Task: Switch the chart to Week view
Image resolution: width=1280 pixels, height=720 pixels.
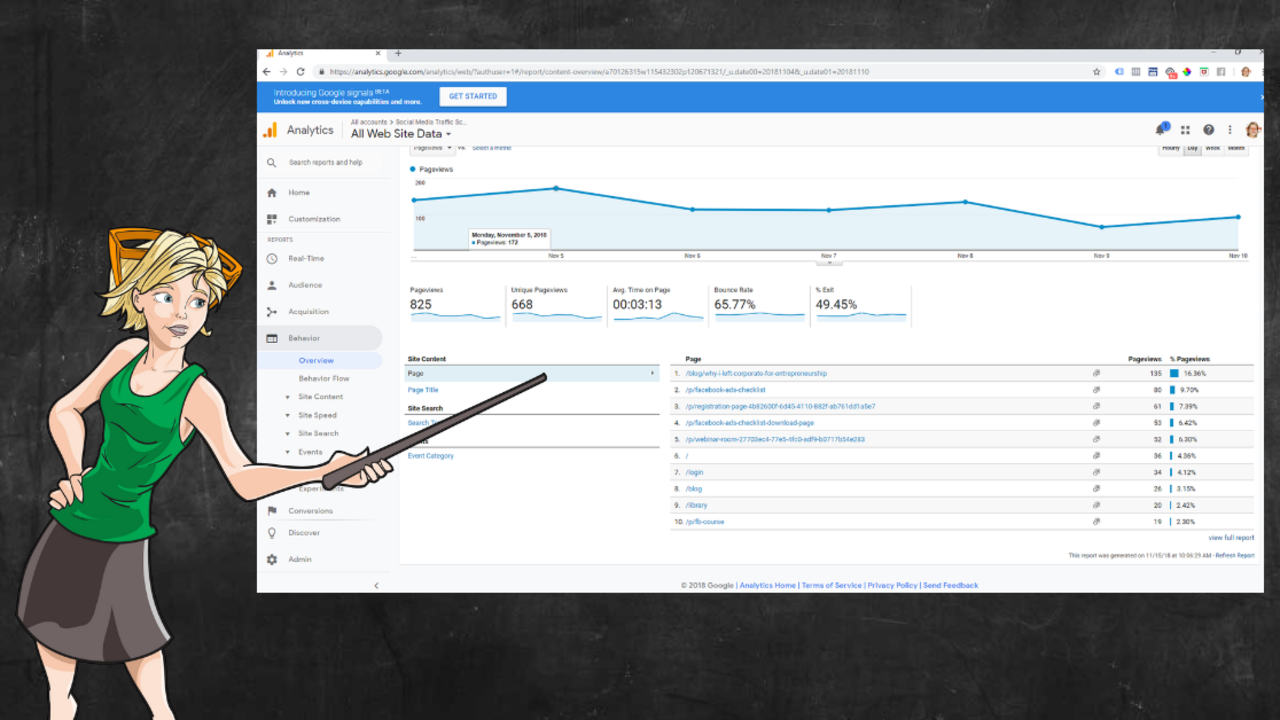Action: pos(1212,148)
